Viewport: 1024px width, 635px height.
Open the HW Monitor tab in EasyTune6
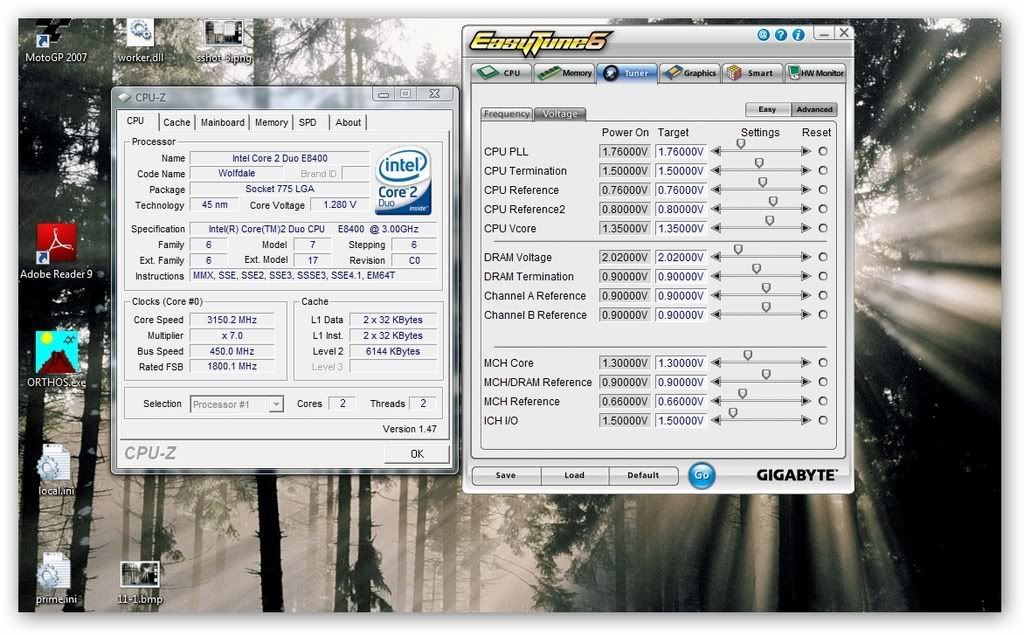tap(816, 73)
